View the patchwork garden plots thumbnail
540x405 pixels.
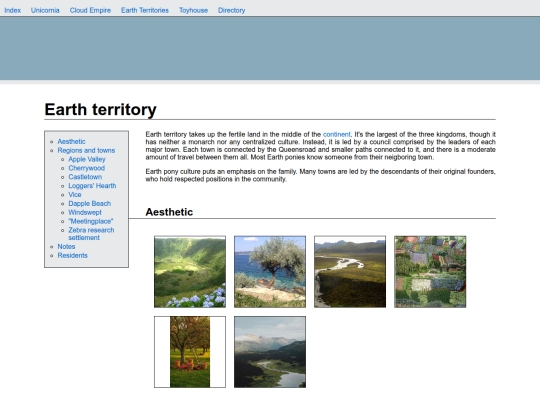click(430, 272)
